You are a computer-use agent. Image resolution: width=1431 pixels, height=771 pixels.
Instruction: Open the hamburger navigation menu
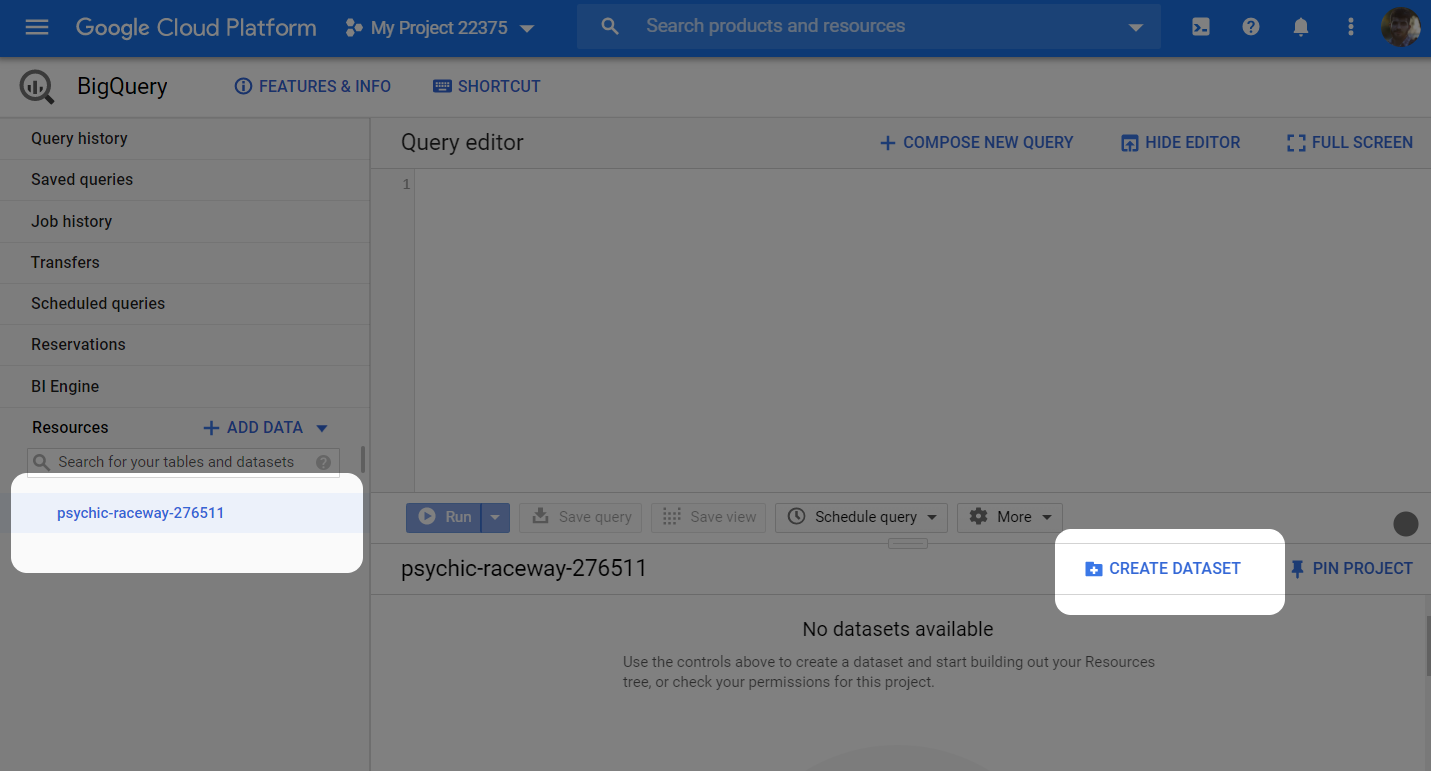tap(37, 27)
